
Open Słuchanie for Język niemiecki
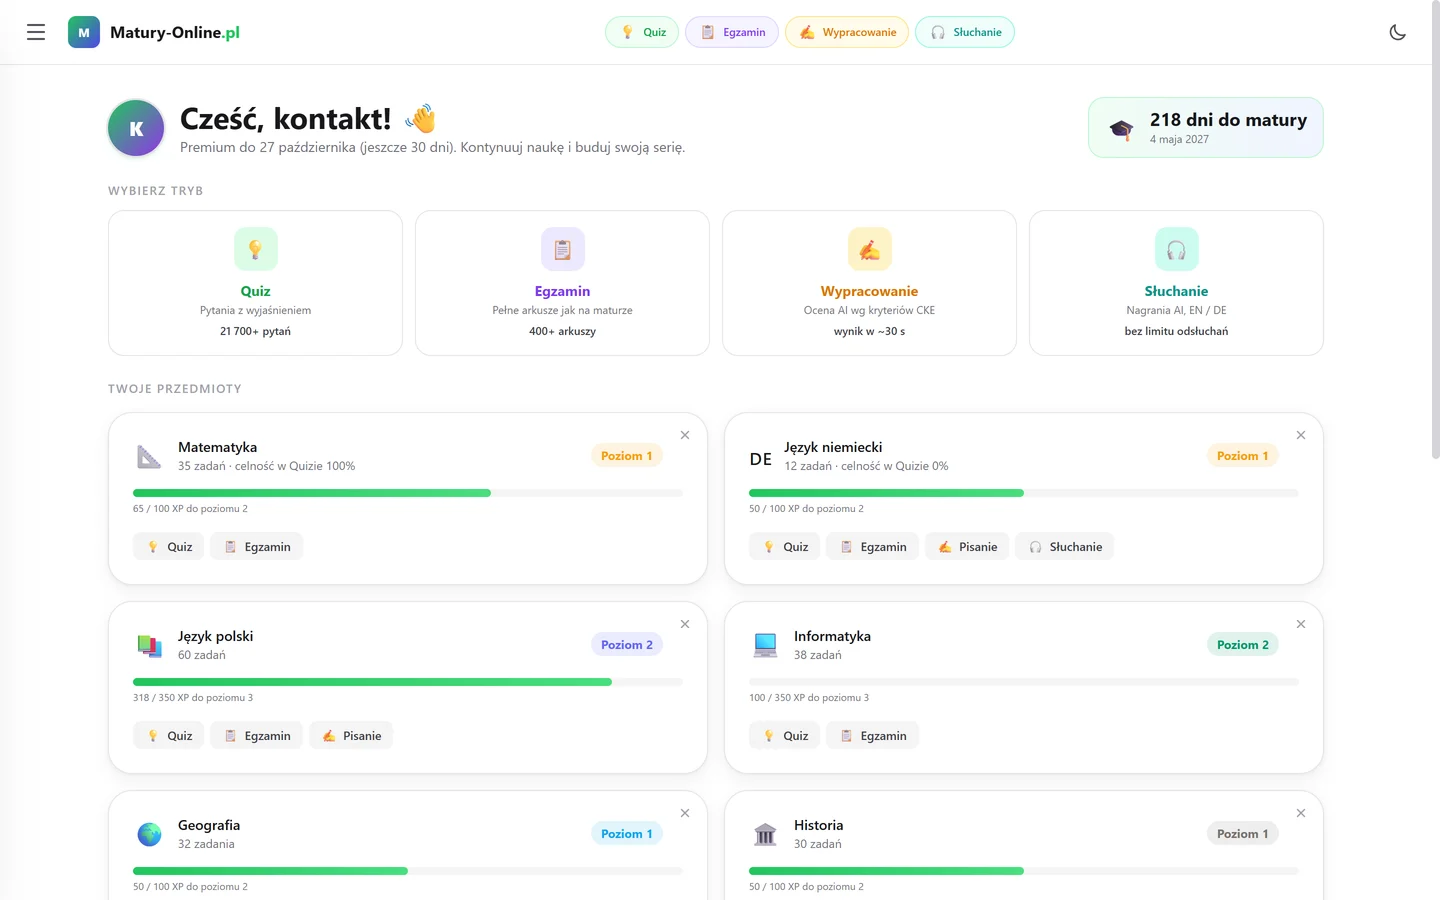click(1065, 547)
